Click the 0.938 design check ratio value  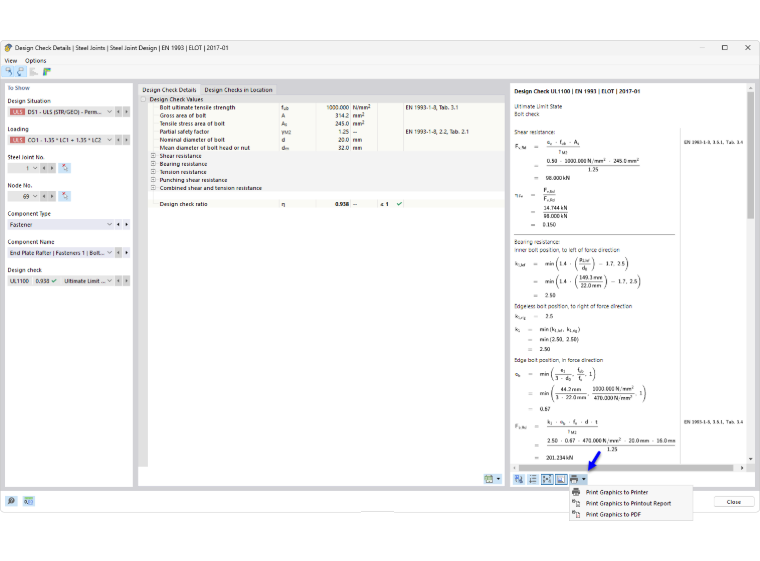tap(342, 204)
